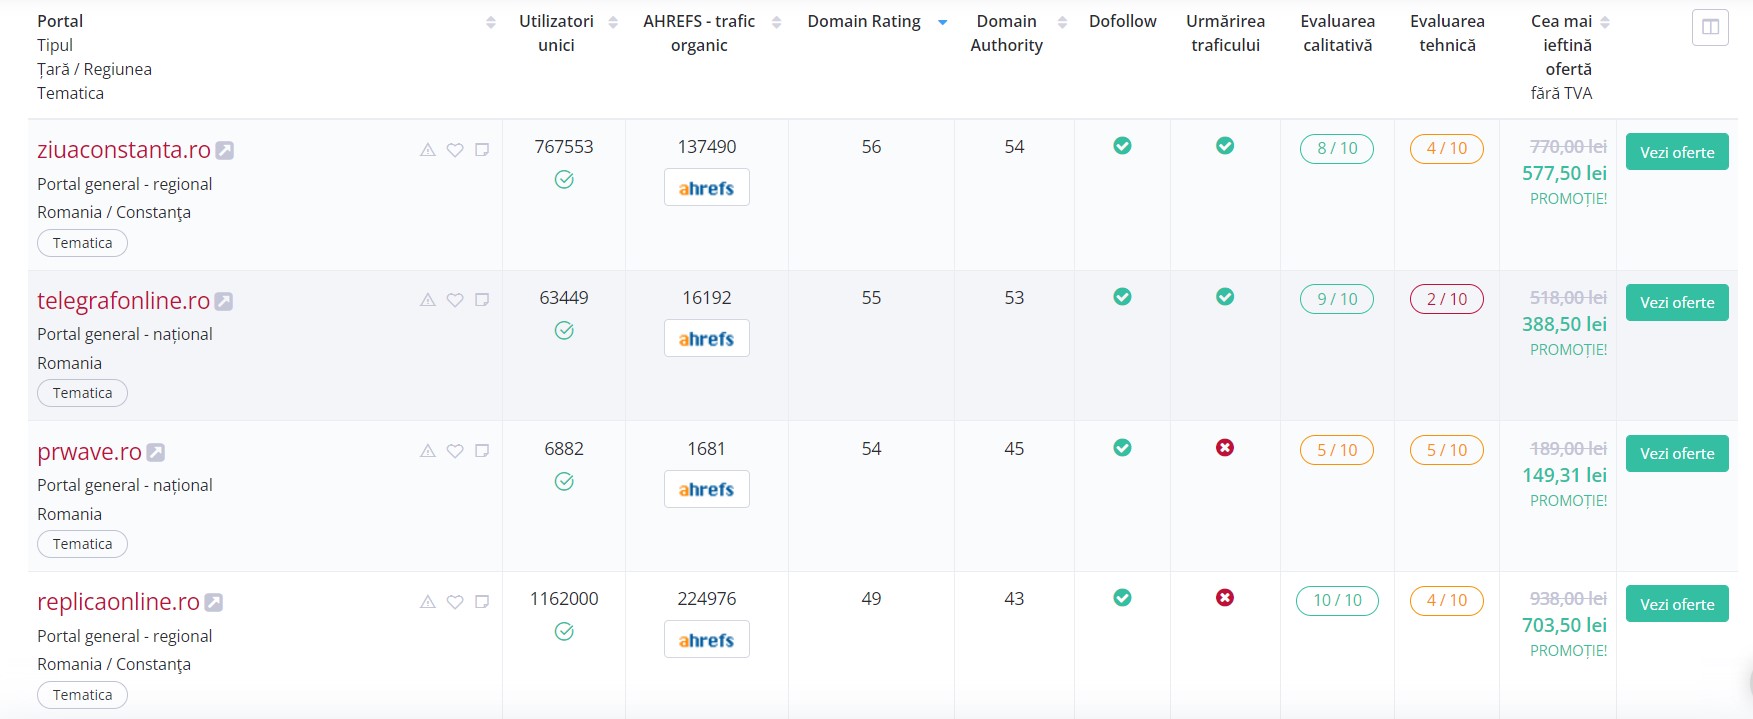Click the verified users checkmark under 1162000
This screenshot has height=719, width=1753.
point(564,632)
